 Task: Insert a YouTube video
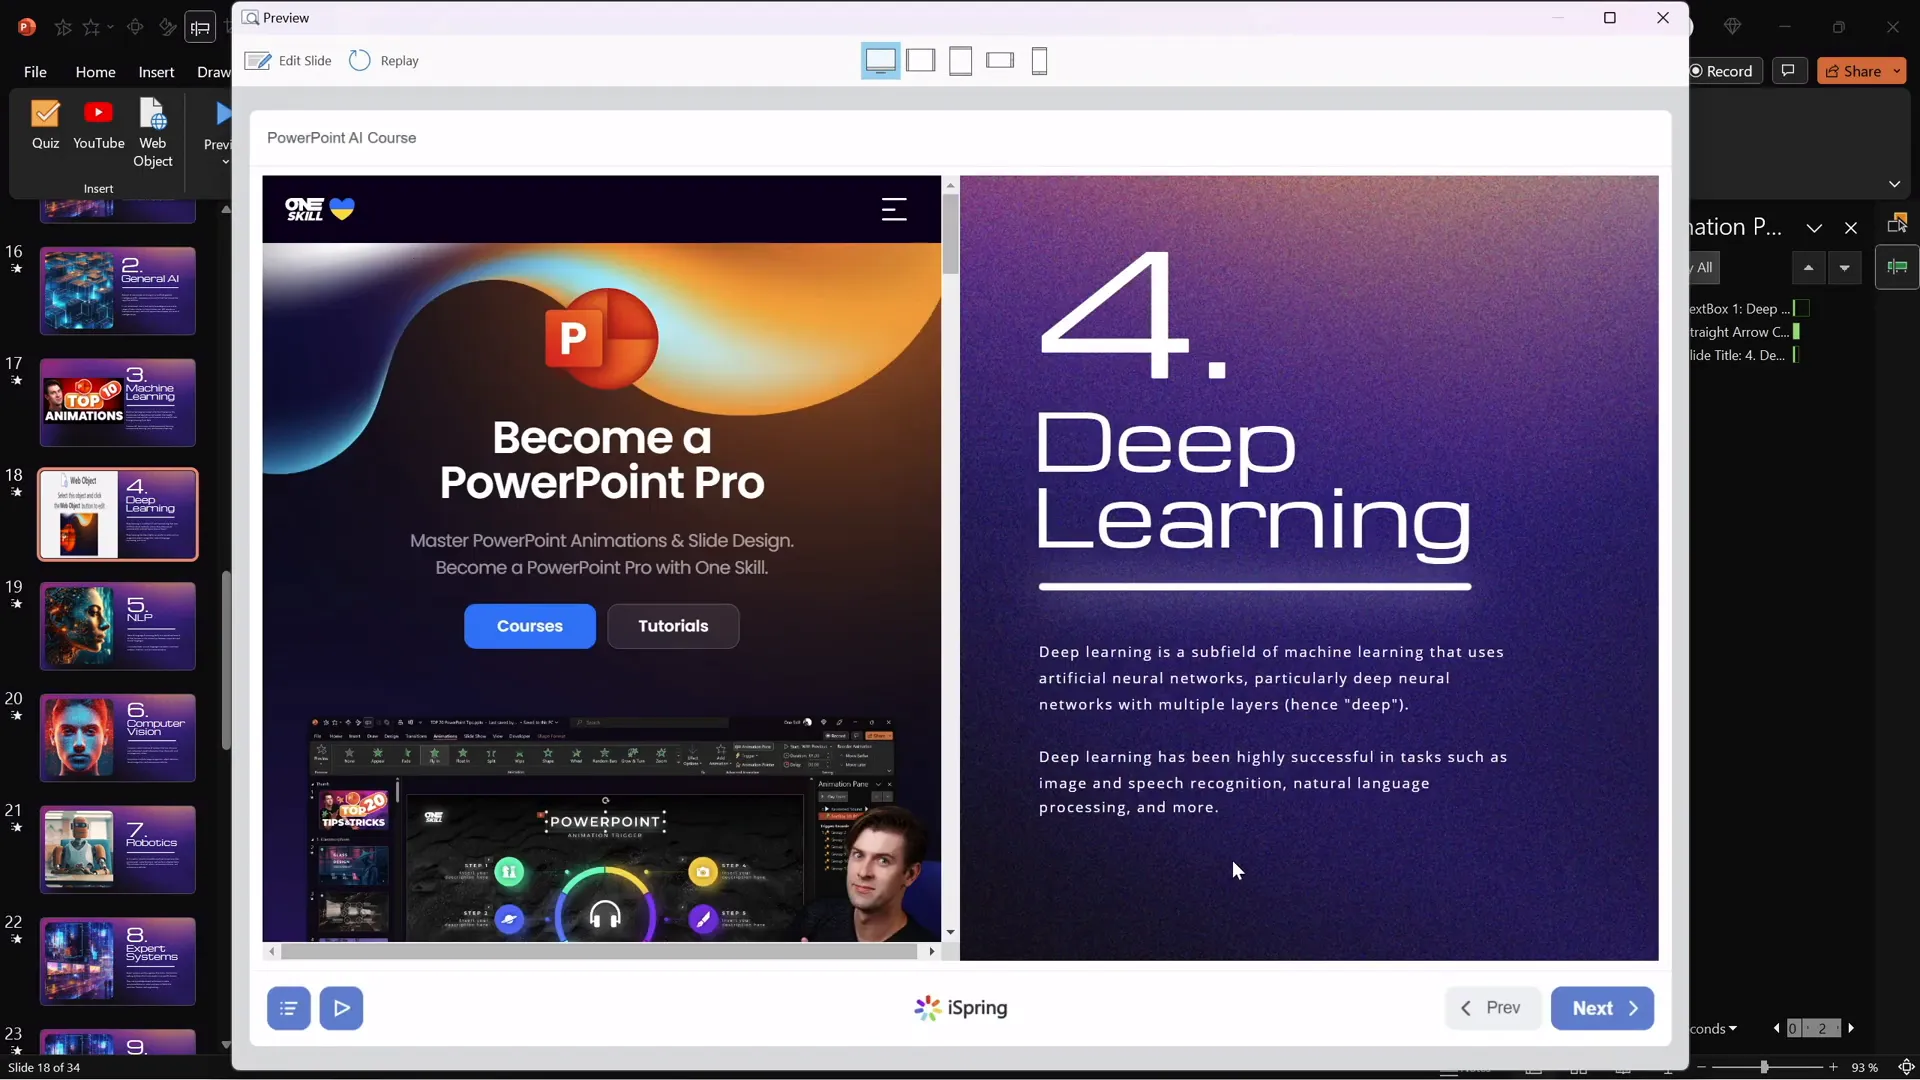pos(99,126)
